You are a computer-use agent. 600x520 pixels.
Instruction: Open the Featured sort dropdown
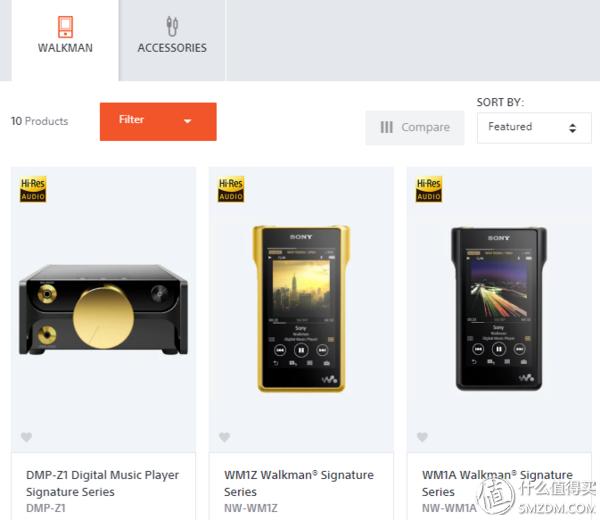tap(534, 128)
